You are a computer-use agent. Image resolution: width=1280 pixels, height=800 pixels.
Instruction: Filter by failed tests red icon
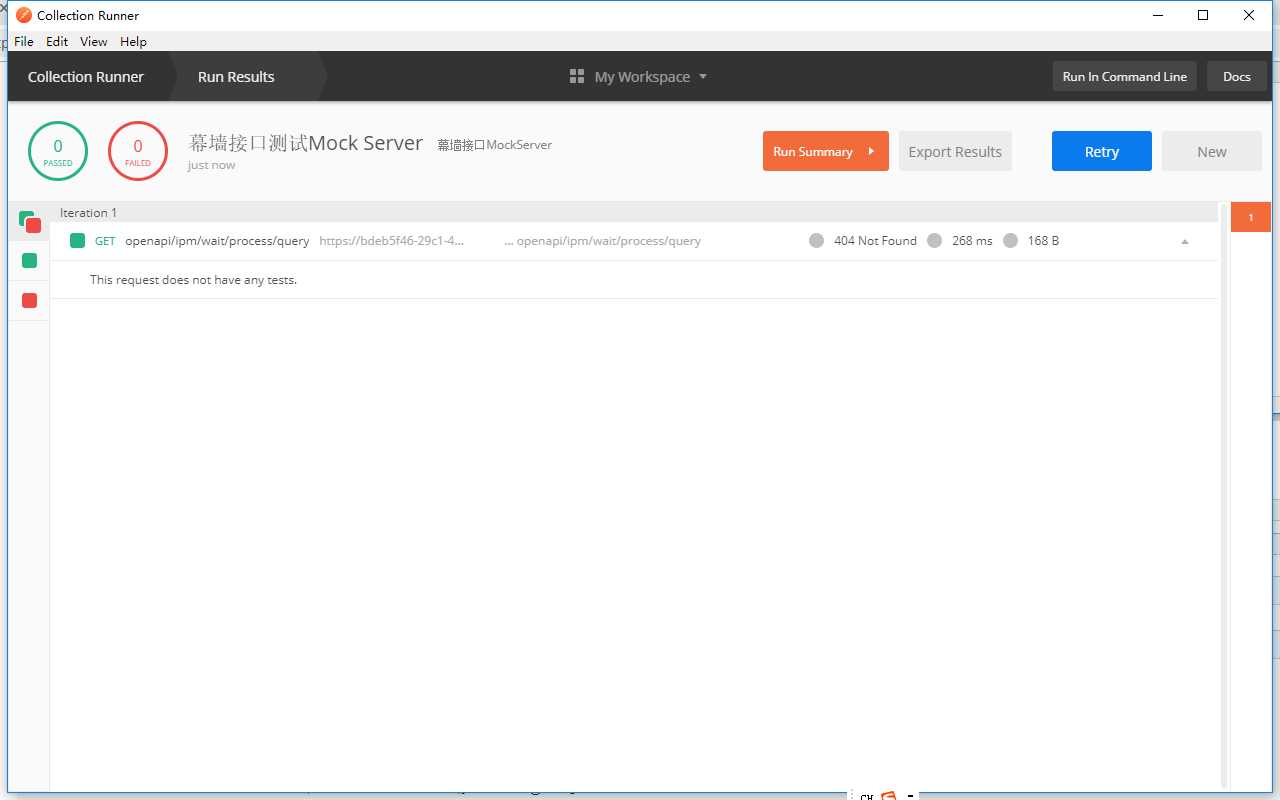[x=29, y=300]
